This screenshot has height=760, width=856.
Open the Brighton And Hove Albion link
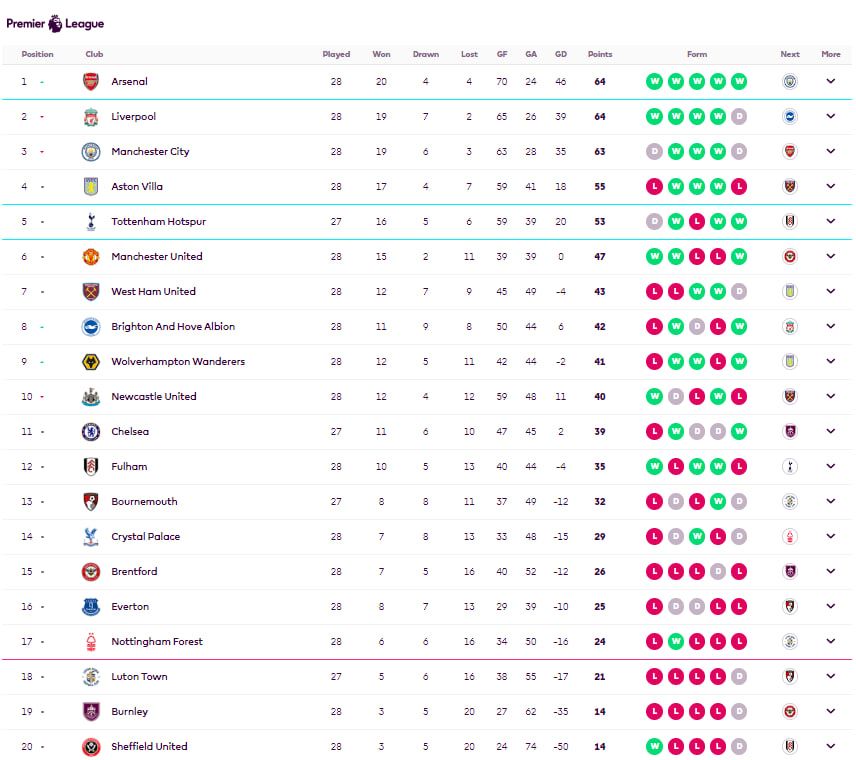[x=173, y=327]
